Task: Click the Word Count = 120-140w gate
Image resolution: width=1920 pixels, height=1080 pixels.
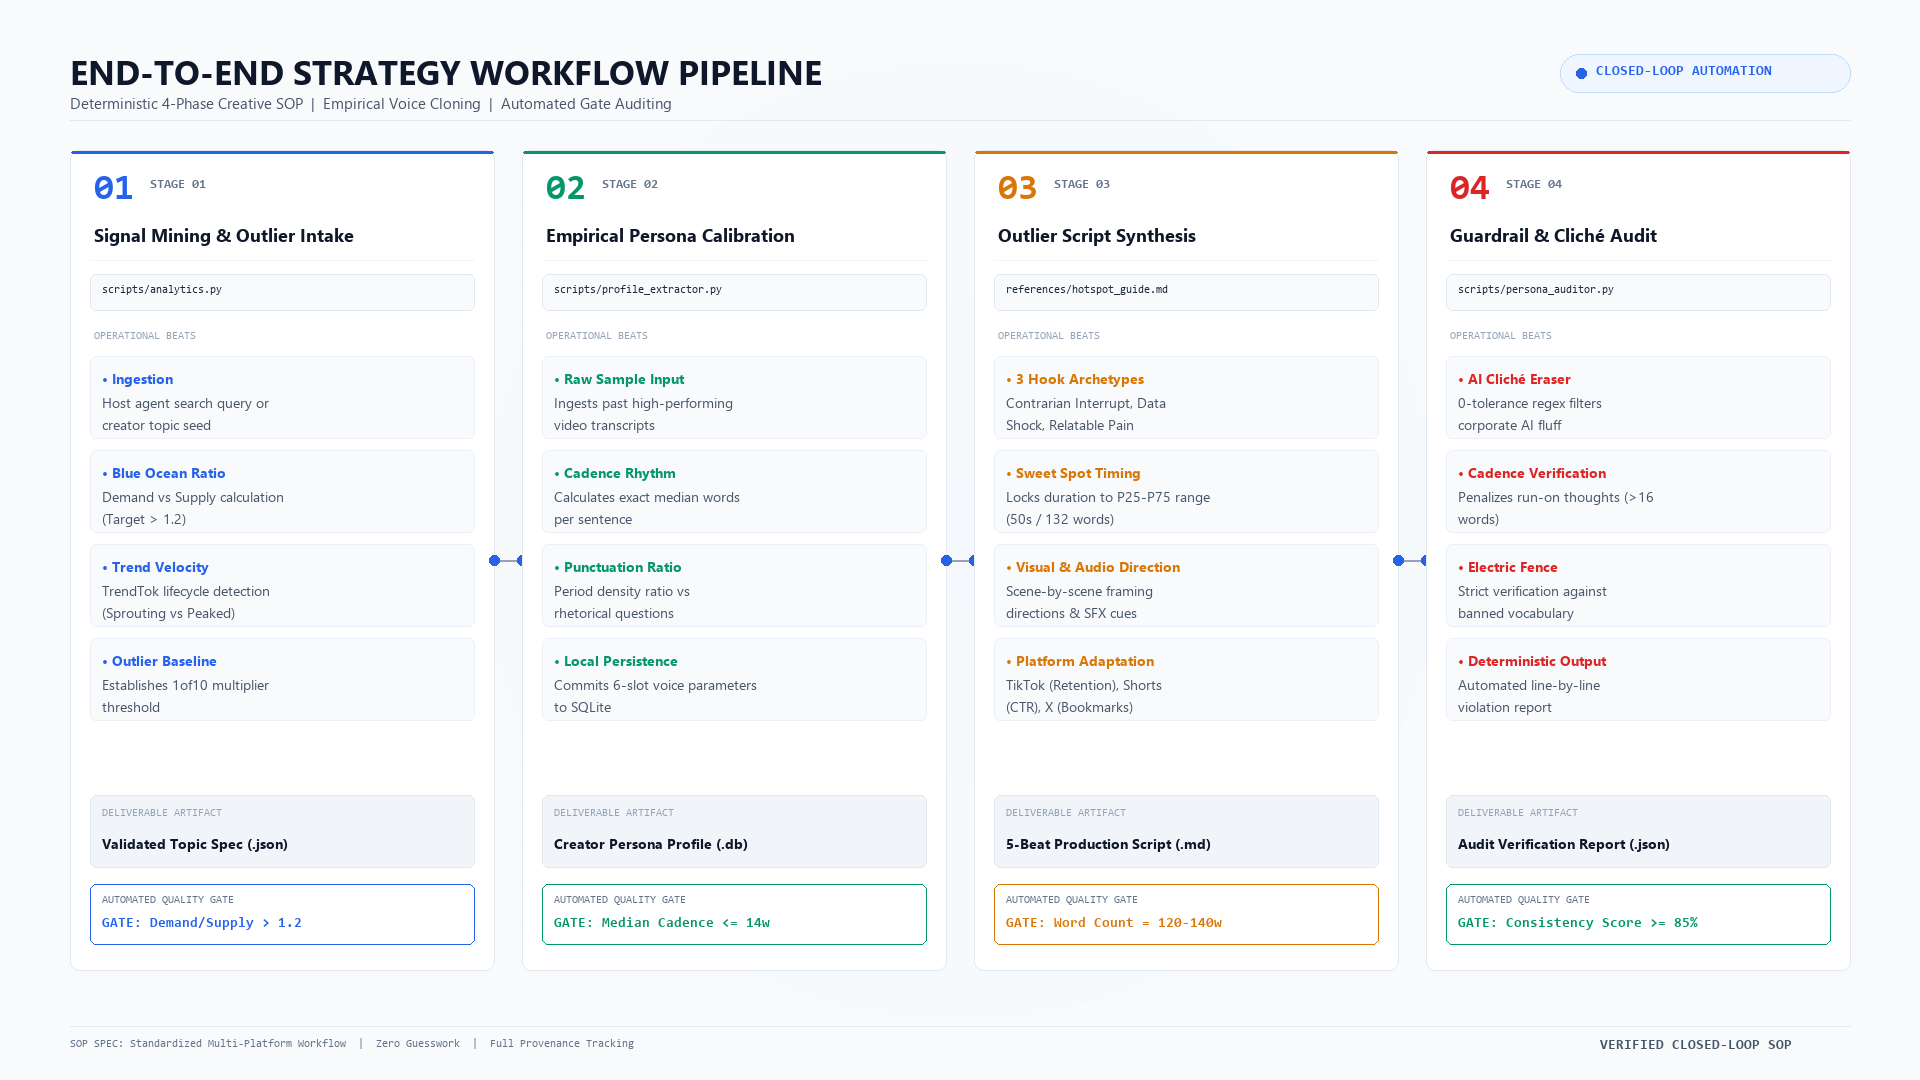Action: pyautogui.click(x=1186, y=914)
